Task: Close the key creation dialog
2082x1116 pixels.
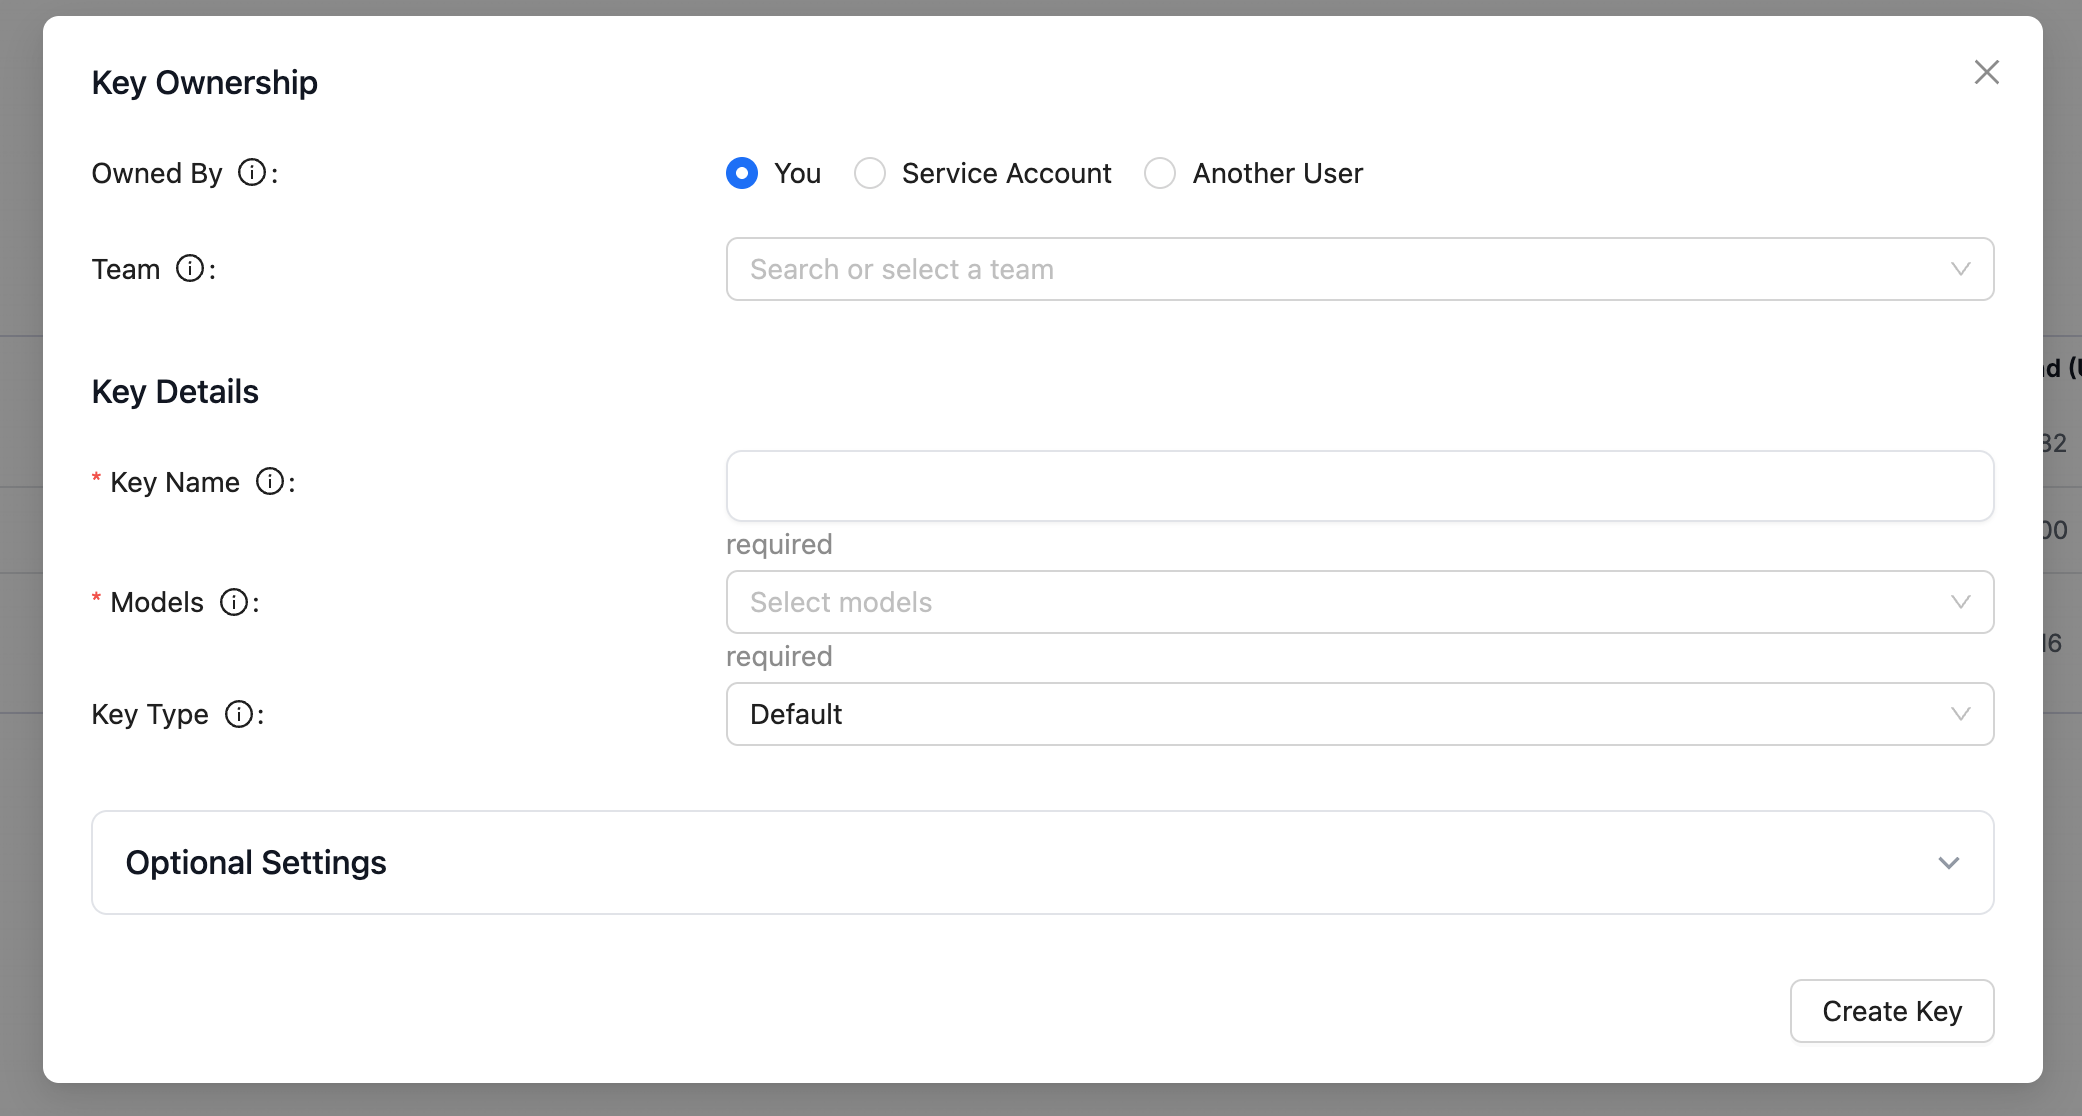Action: tap(1986, 72)
